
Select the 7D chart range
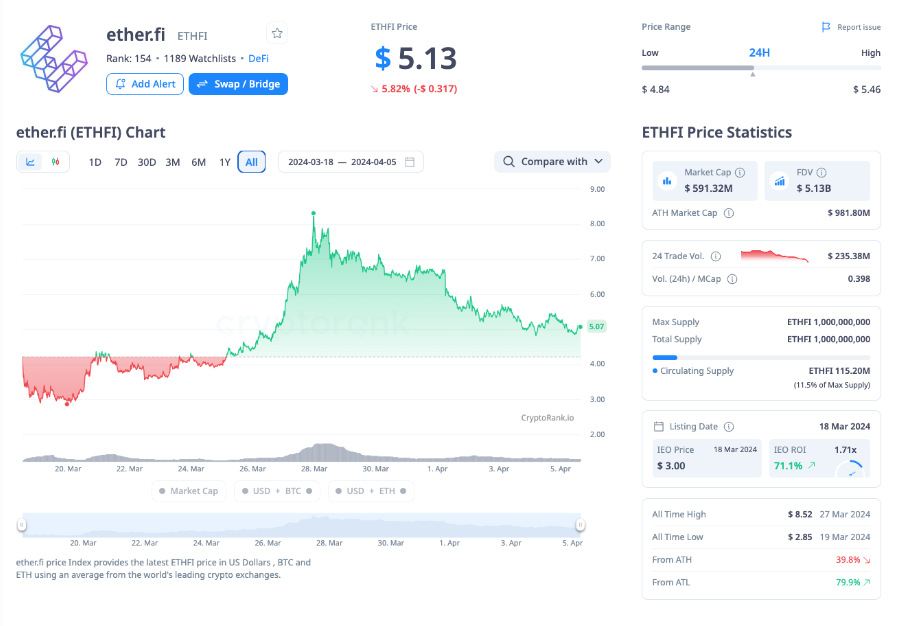click(120, 162)
